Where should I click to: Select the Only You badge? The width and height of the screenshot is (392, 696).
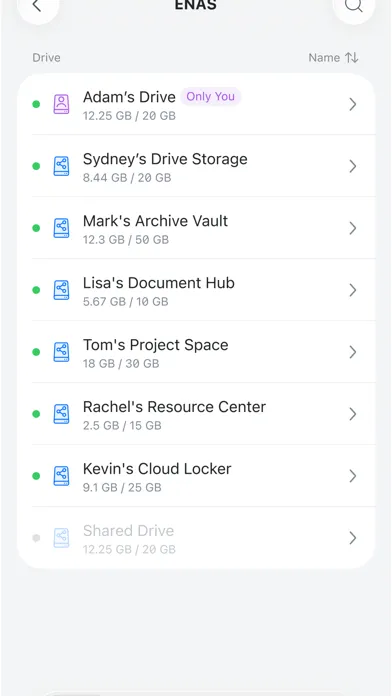click(x=210, y=96)
